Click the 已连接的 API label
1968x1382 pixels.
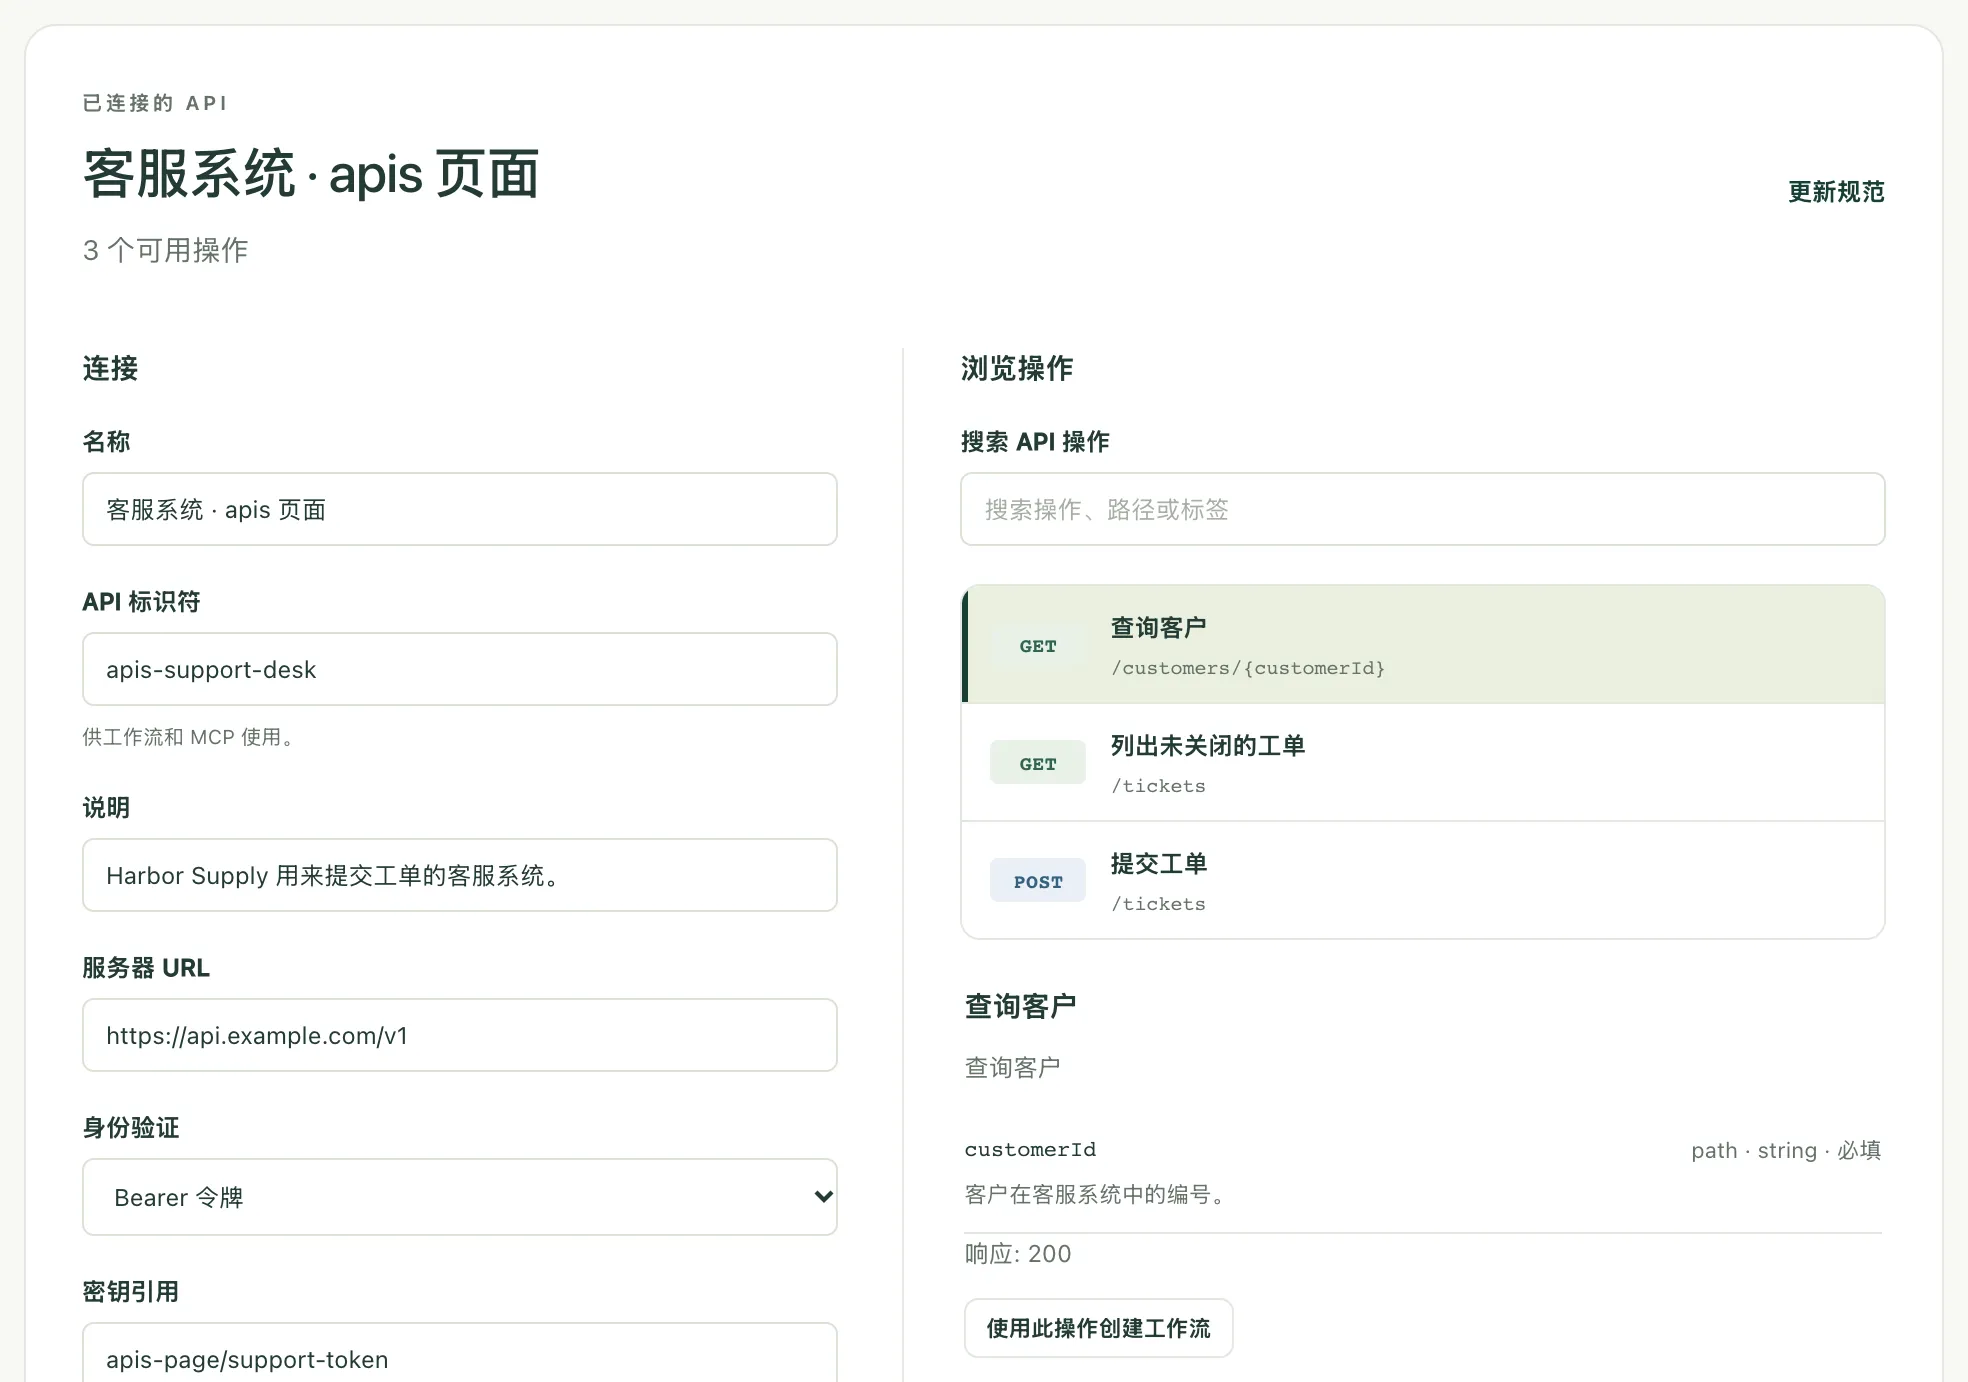(155, 103)
